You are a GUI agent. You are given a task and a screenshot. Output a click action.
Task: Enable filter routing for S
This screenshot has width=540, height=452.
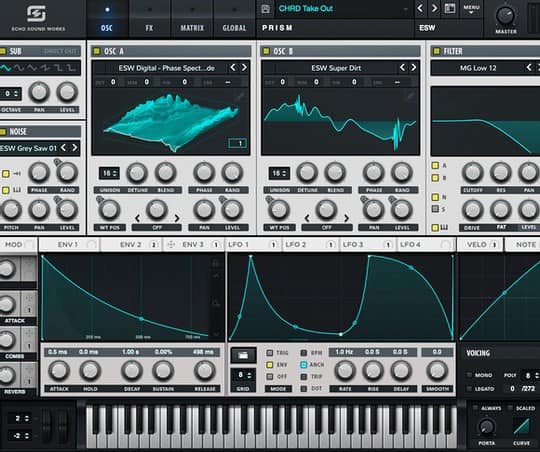point(435,209)
